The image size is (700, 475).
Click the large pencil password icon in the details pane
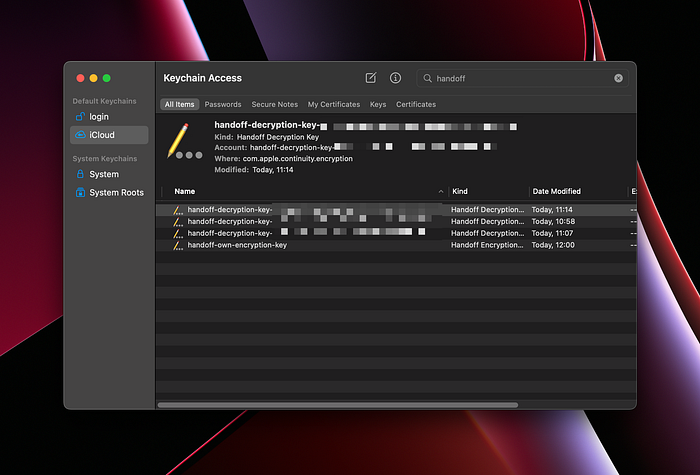[x=184, y=141]
